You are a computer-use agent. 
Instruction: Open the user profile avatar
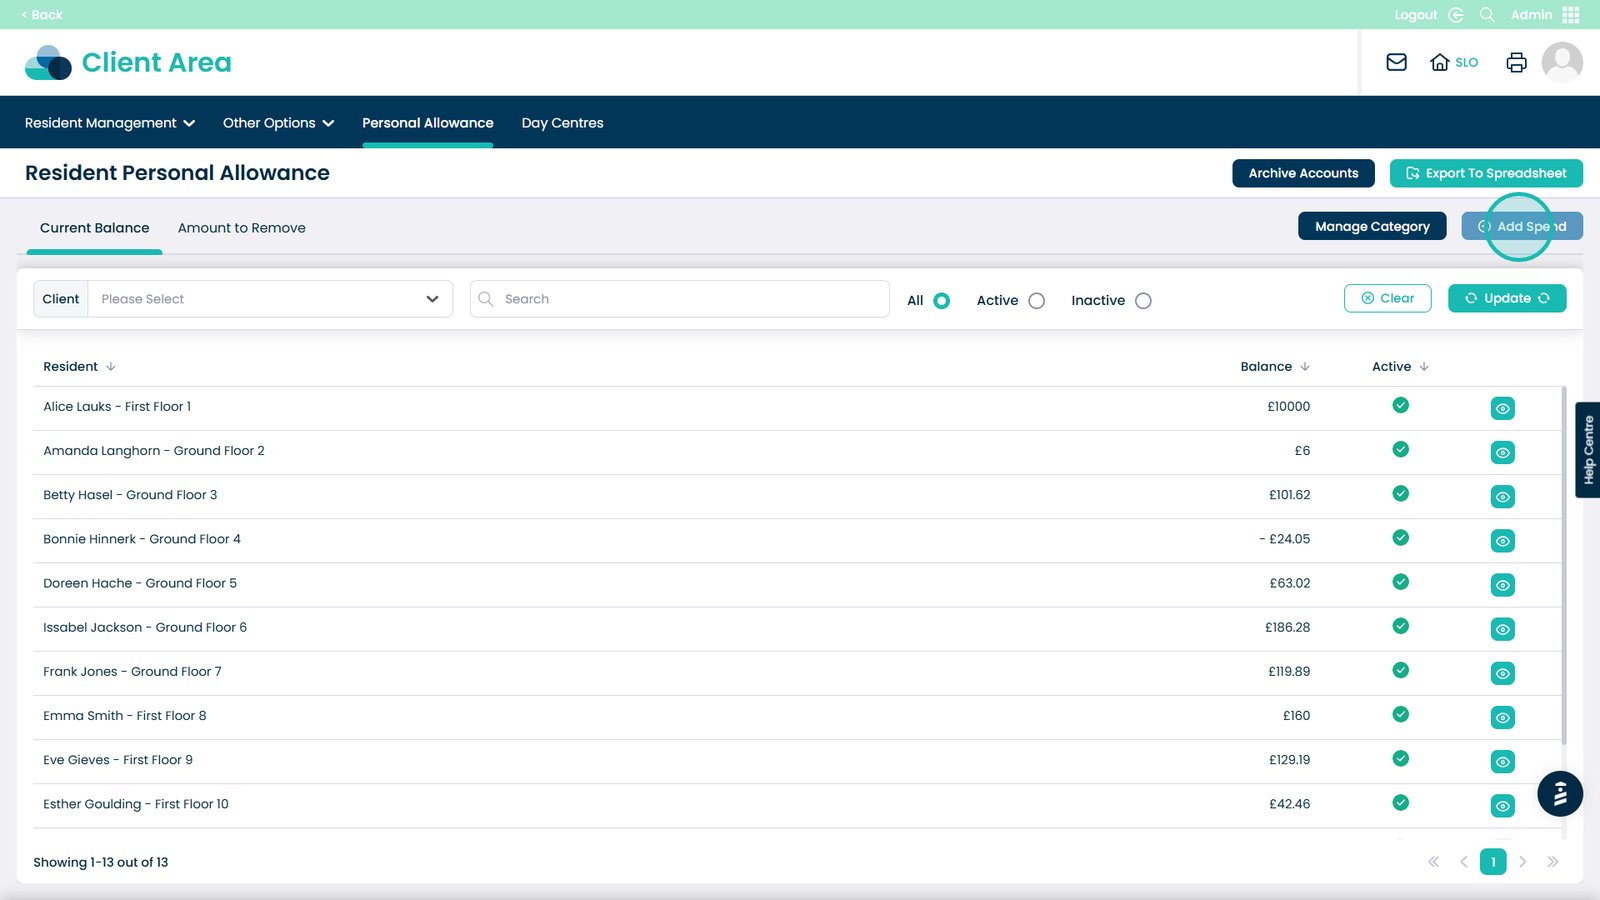coord(1561,62)
